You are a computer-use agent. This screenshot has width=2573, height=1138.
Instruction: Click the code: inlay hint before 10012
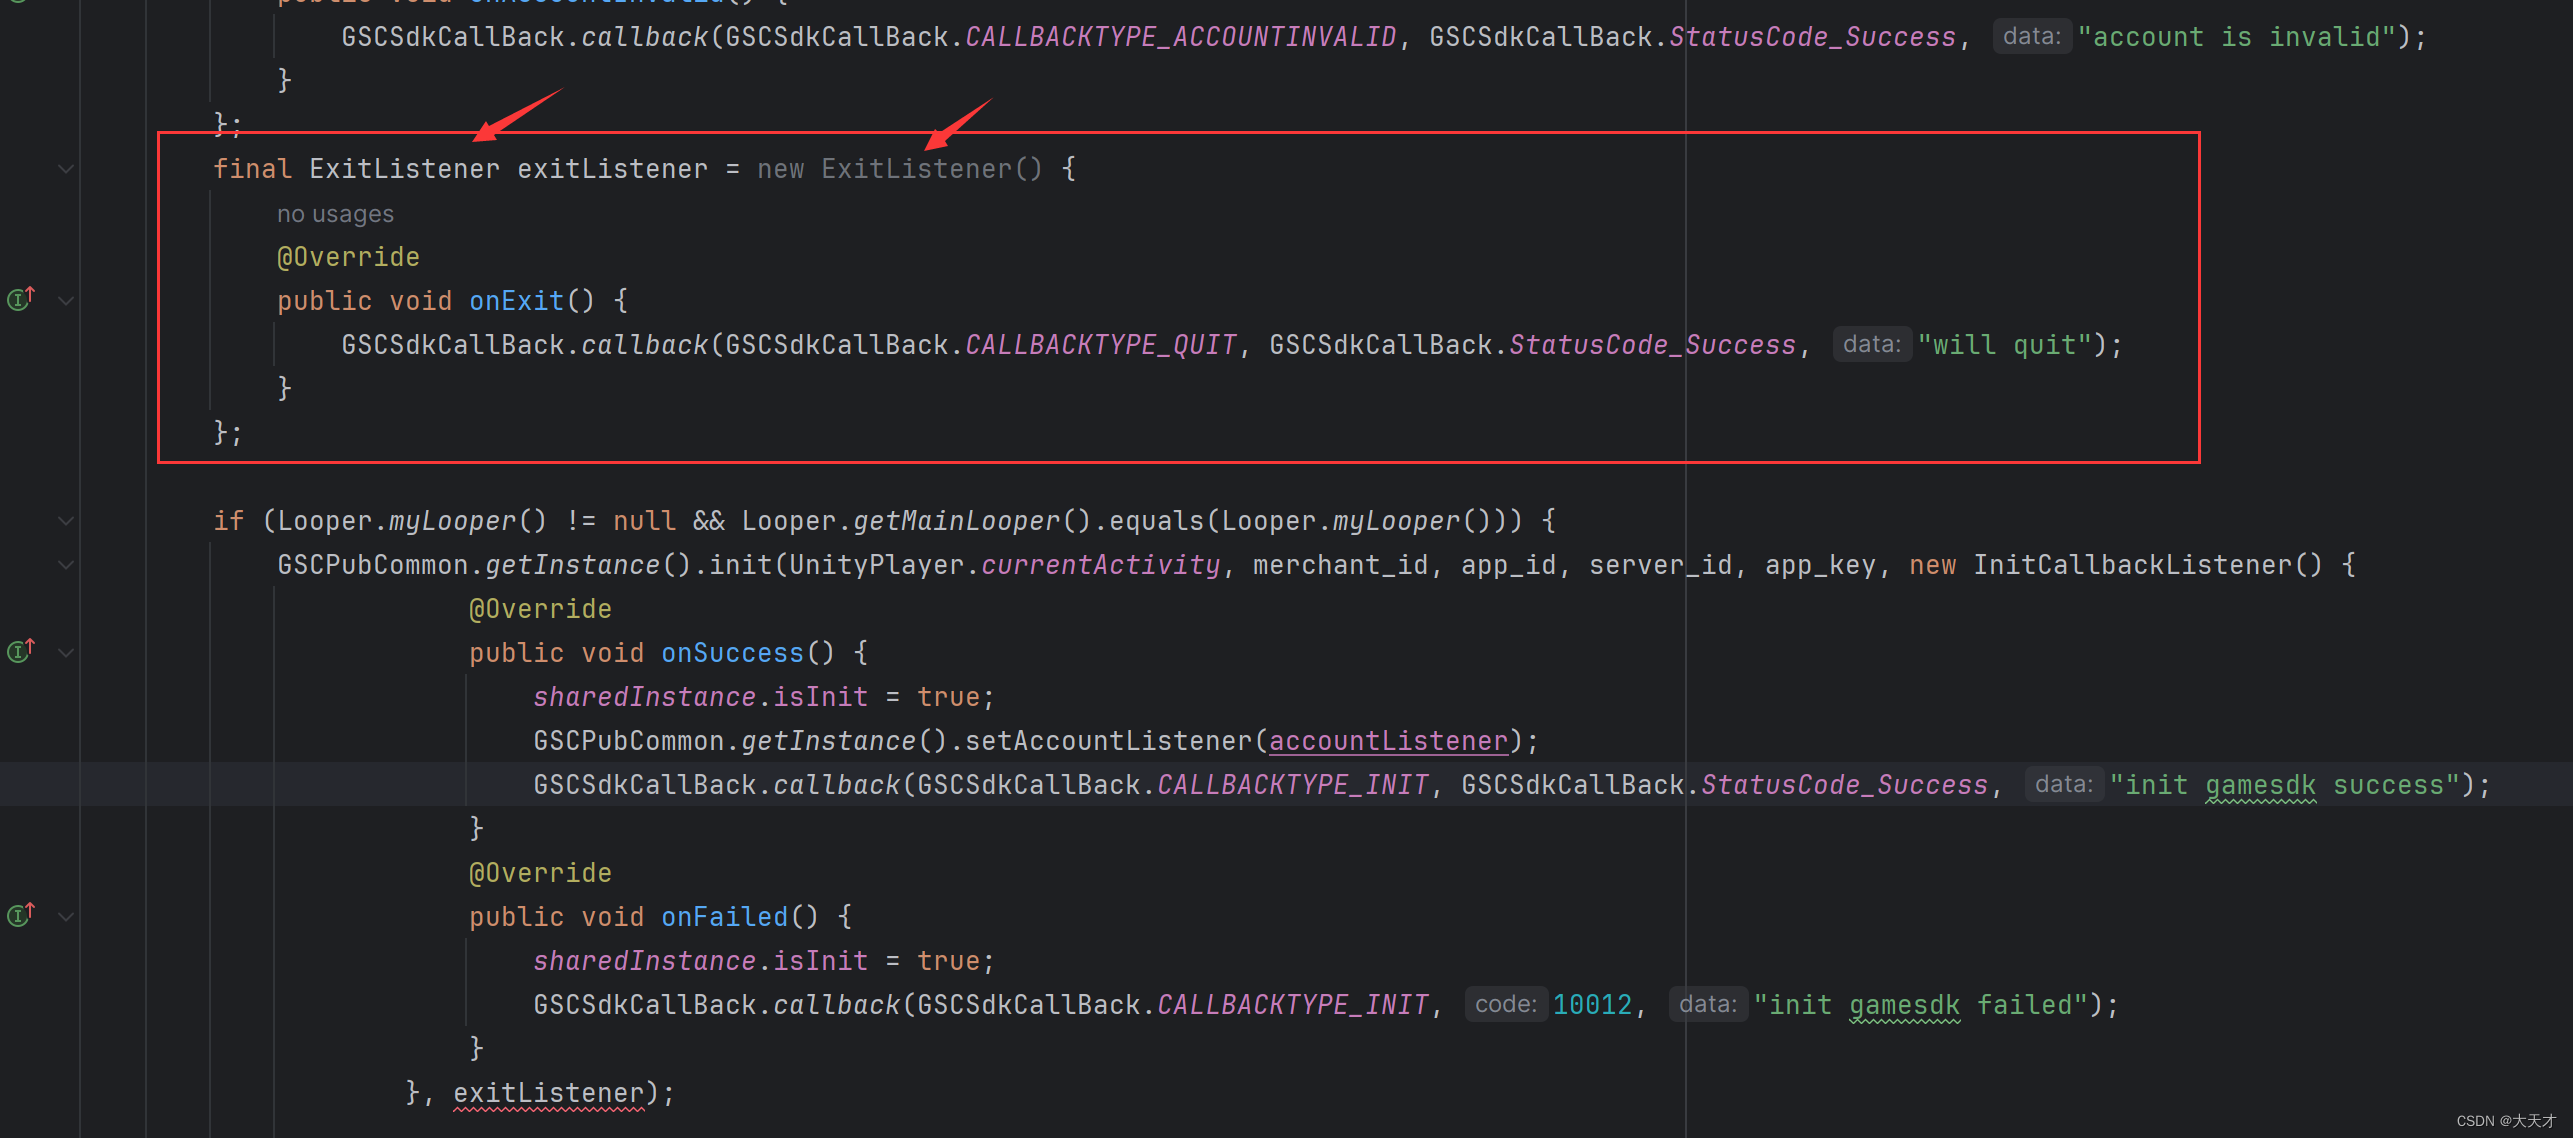pos(1506,1004)
